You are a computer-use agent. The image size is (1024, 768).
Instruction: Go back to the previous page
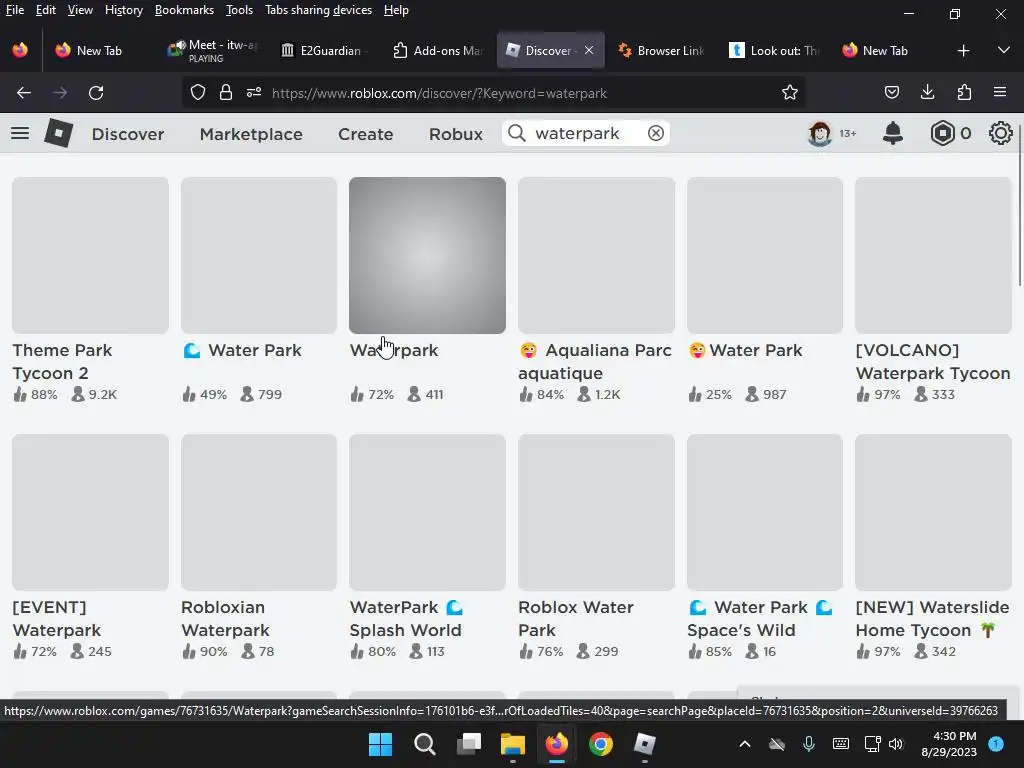pyautogui.click(x=24, y=93)
